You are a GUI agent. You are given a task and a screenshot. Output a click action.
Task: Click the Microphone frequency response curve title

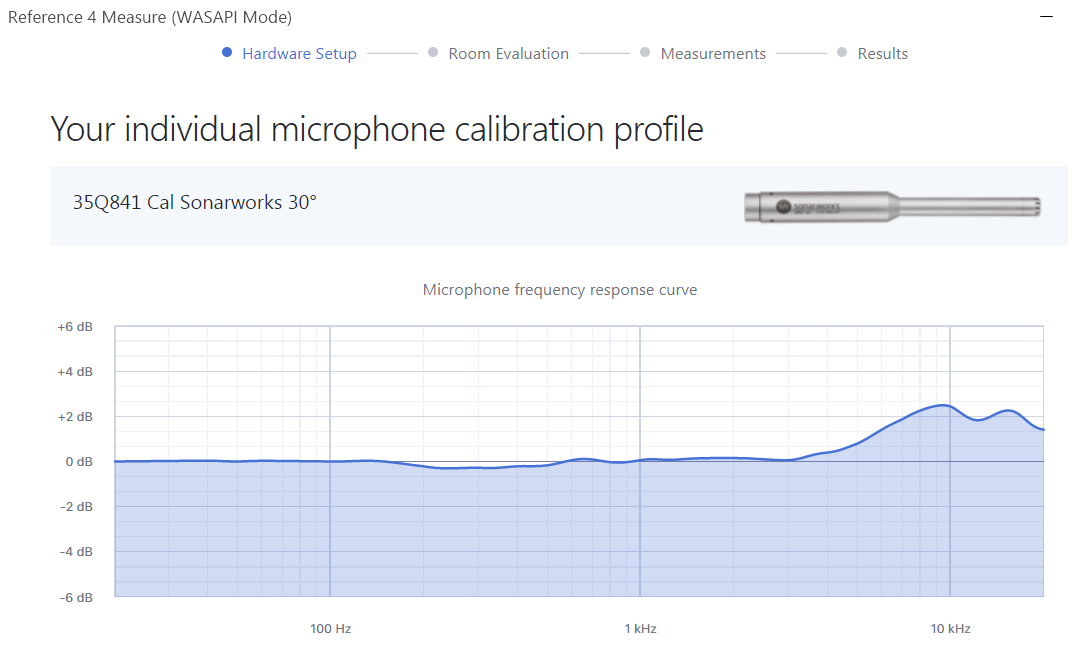[x=559, y=290]
